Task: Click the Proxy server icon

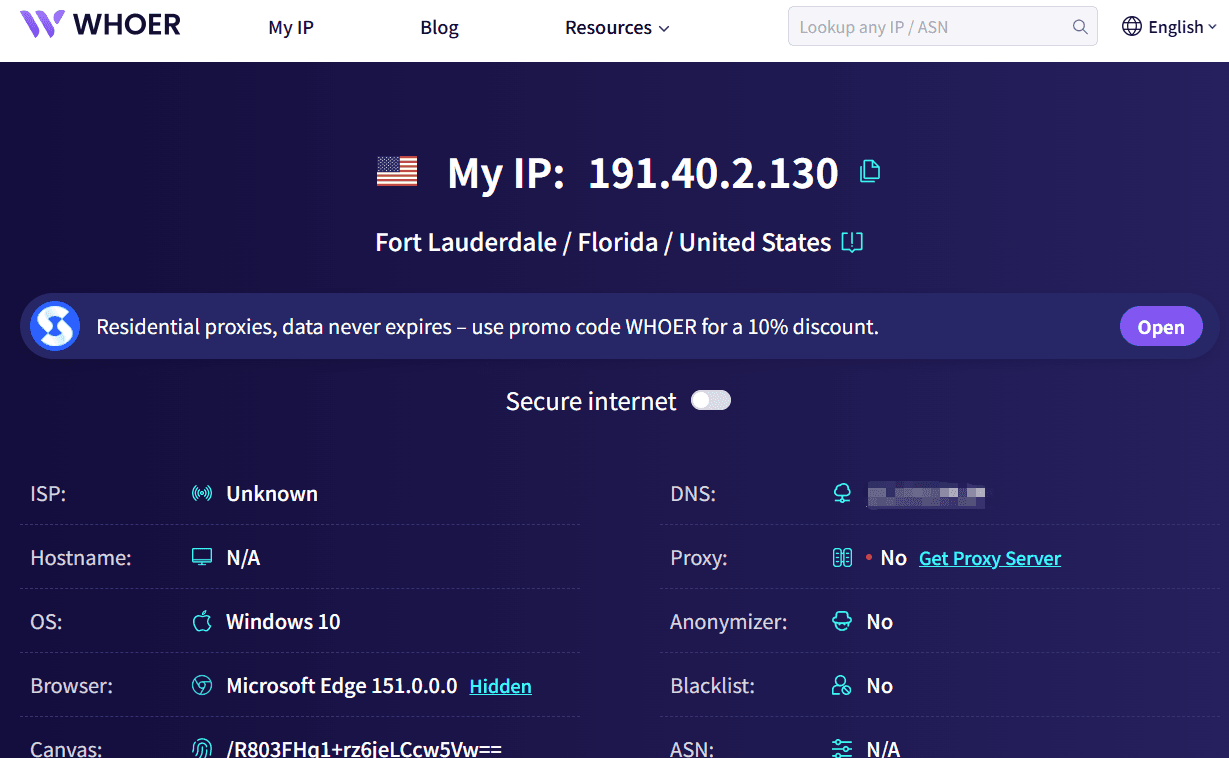Action: pos(842,557)
